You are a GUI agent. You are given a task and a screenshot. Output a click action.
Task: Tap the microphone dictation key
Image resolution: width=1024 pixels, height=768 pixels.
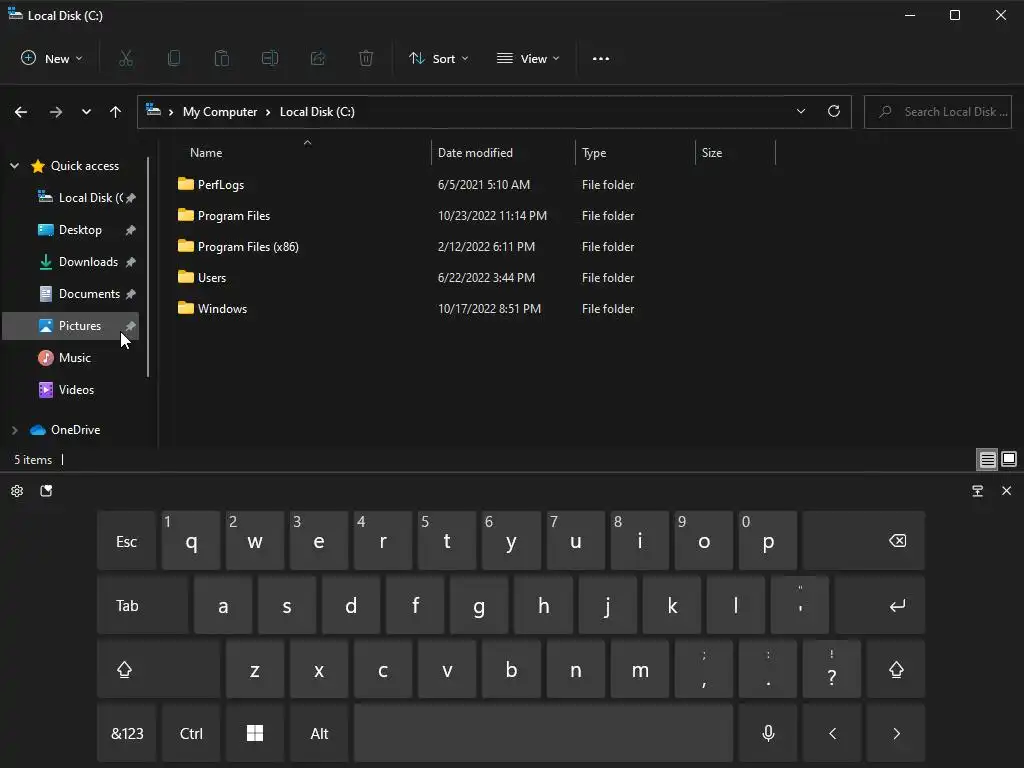(768, 733)
